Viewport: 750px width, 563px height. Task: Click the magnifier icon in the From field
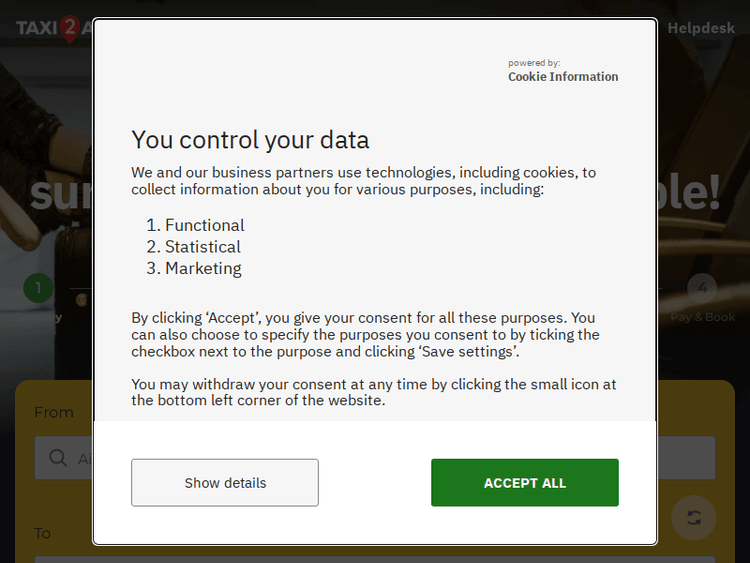tap(59, 458)
